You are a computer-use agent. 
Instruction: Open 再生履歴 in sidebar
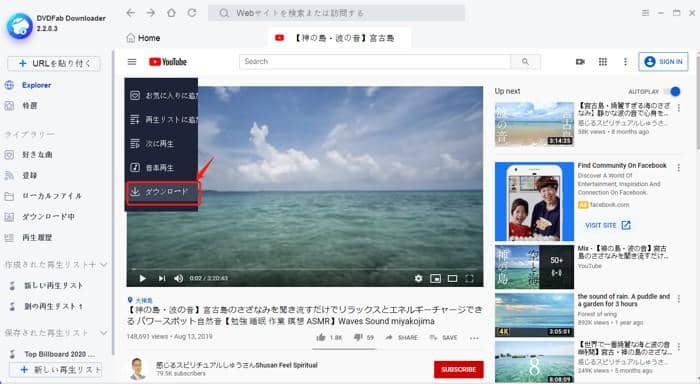[29, 238]
